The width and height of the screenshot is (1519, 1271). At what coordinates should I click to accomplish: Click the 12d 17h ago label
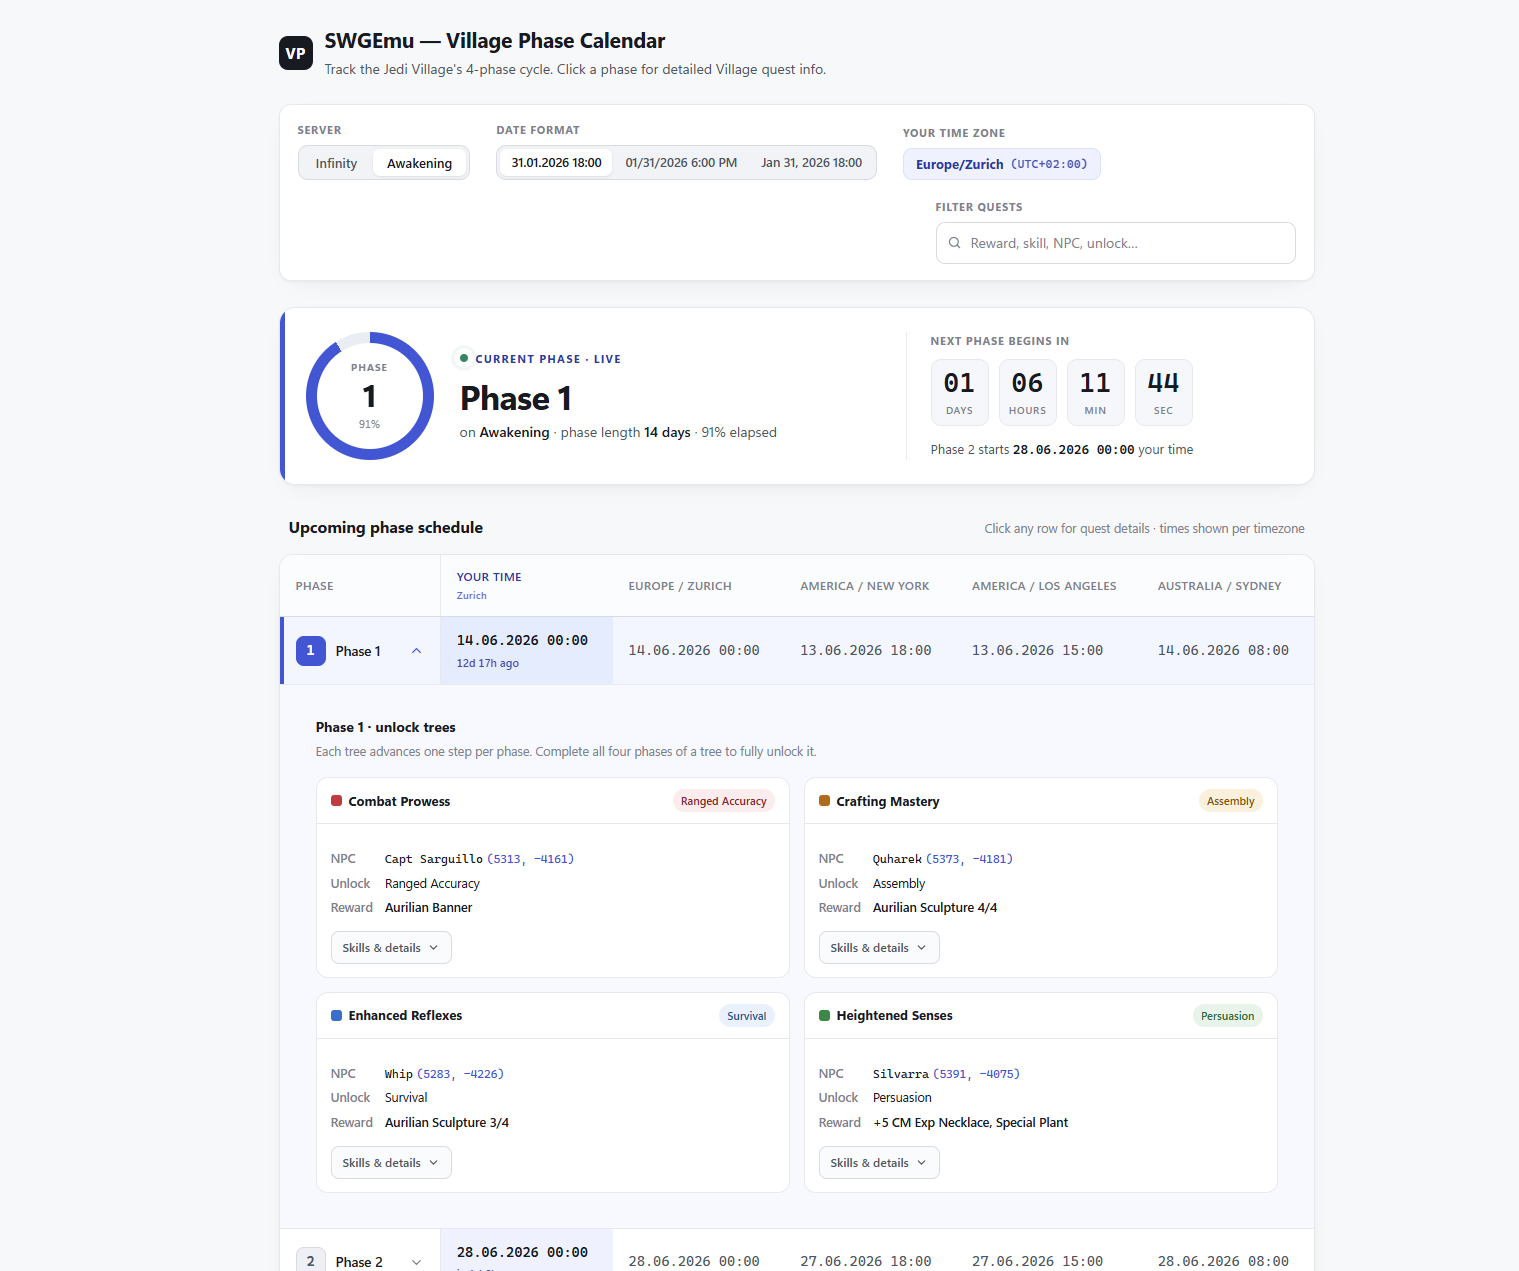coord(488,663)
